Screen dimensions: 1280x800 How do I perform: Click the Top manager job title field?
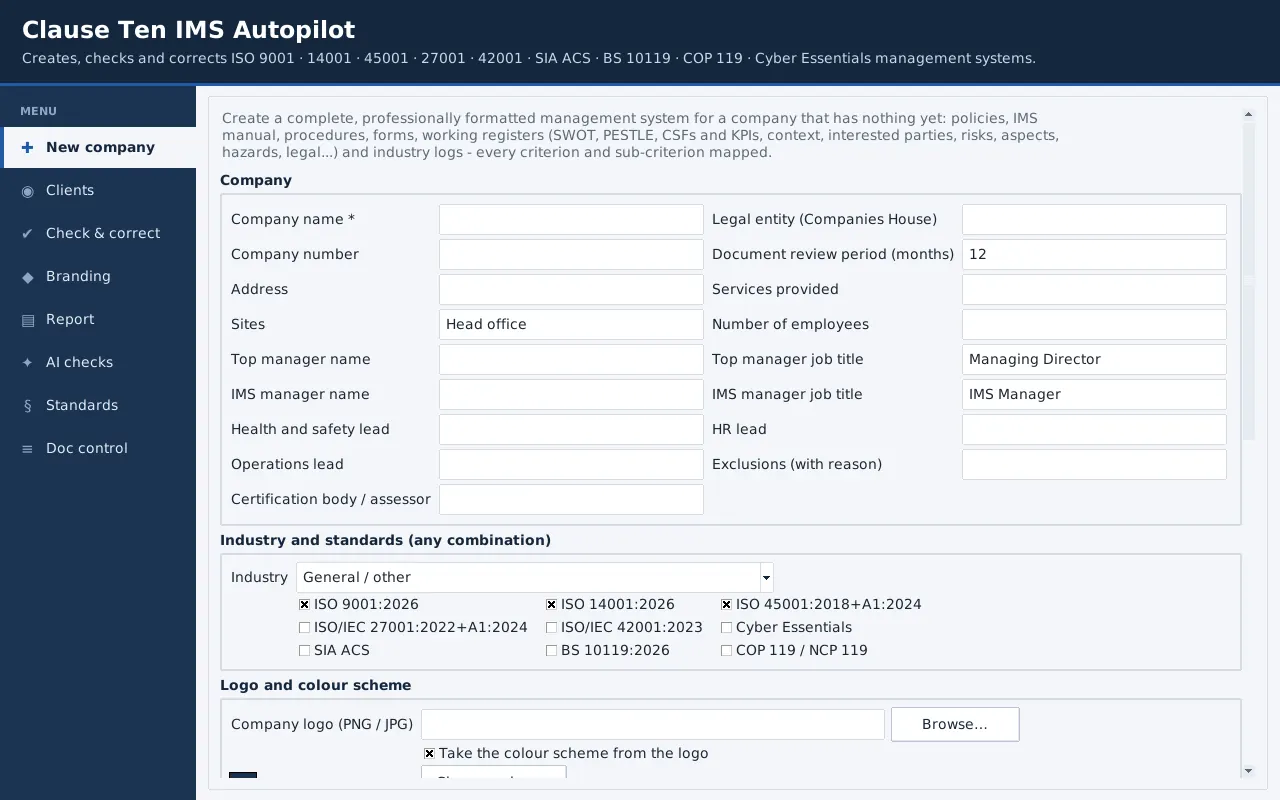1094,360
